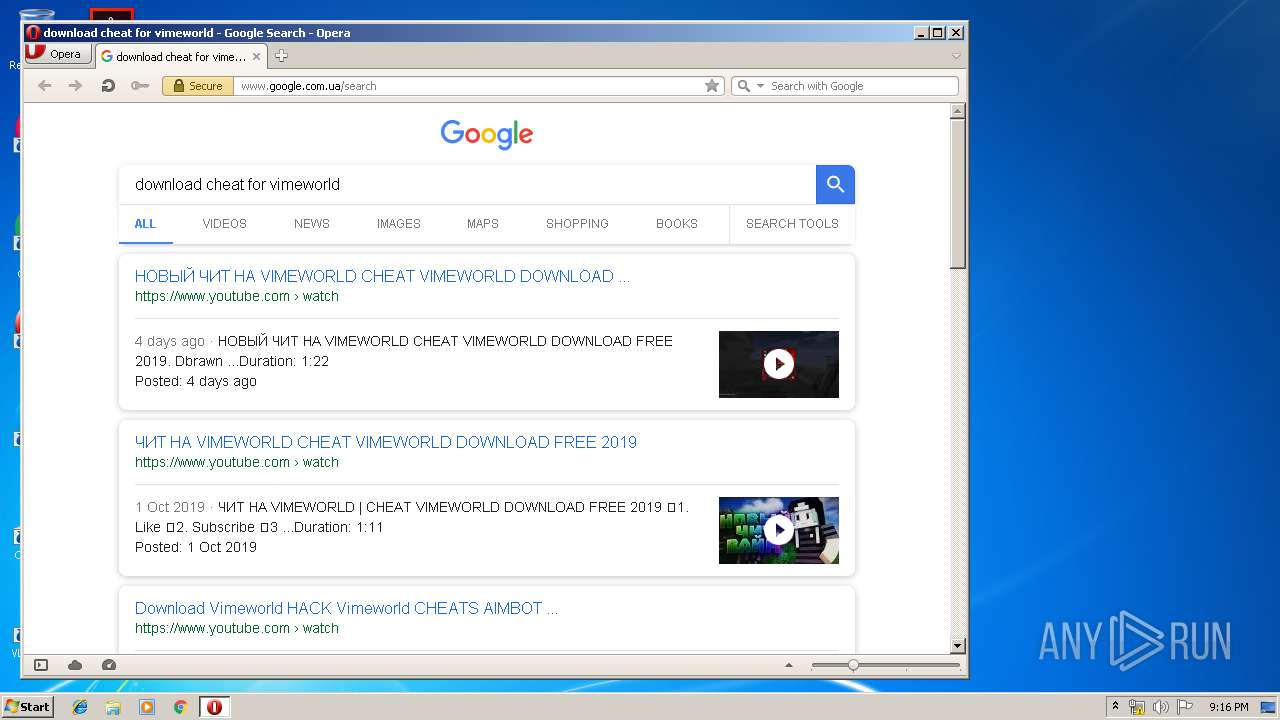Click snippet date 4 days ago
This screenshot has height=720, width=1280.
coord(170,341)
